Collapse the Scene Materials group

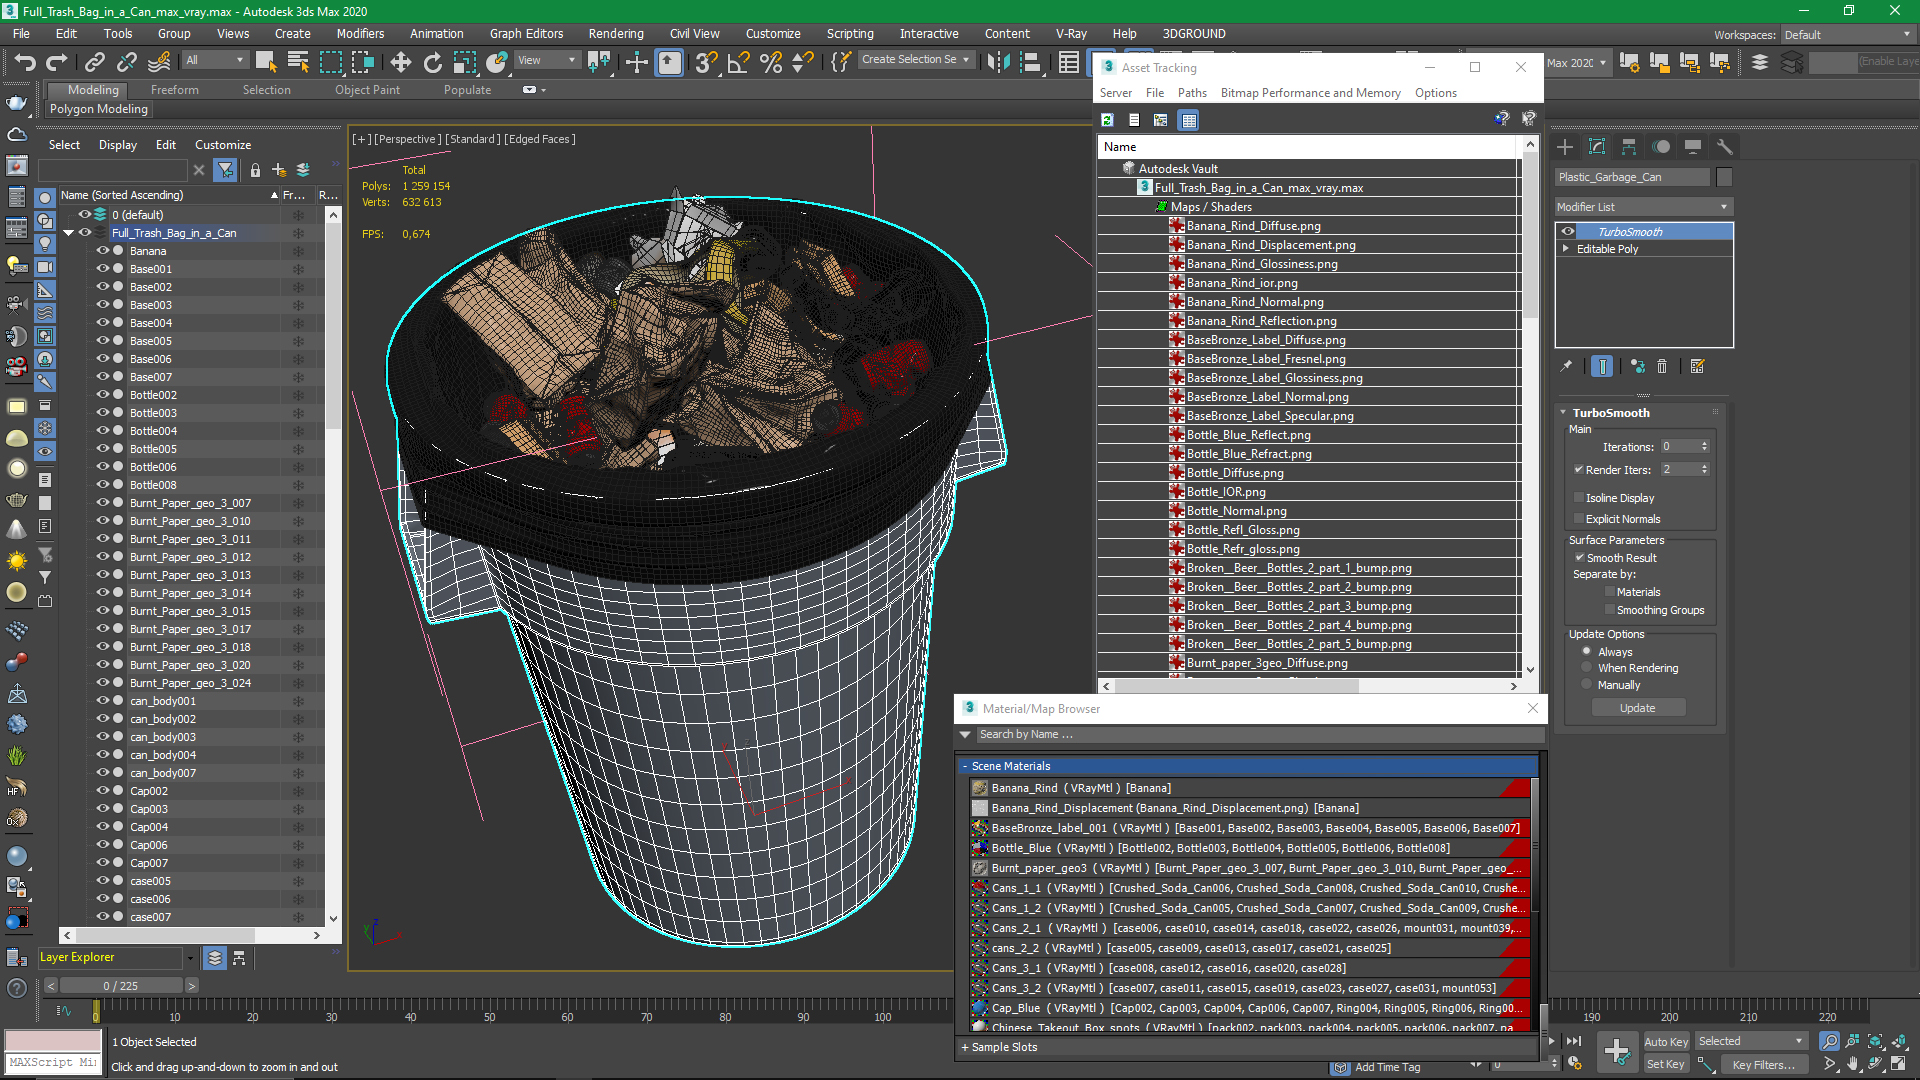coord(965,766)
